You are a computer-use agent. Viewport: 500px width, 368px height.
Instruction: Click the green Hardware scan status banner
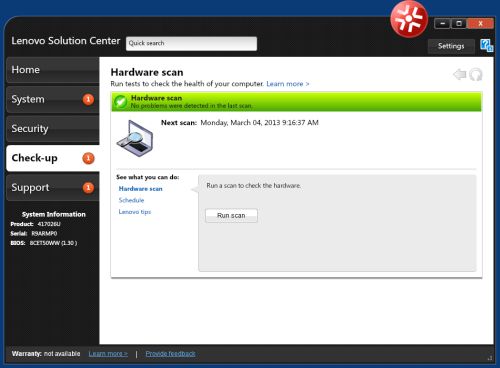296,102
